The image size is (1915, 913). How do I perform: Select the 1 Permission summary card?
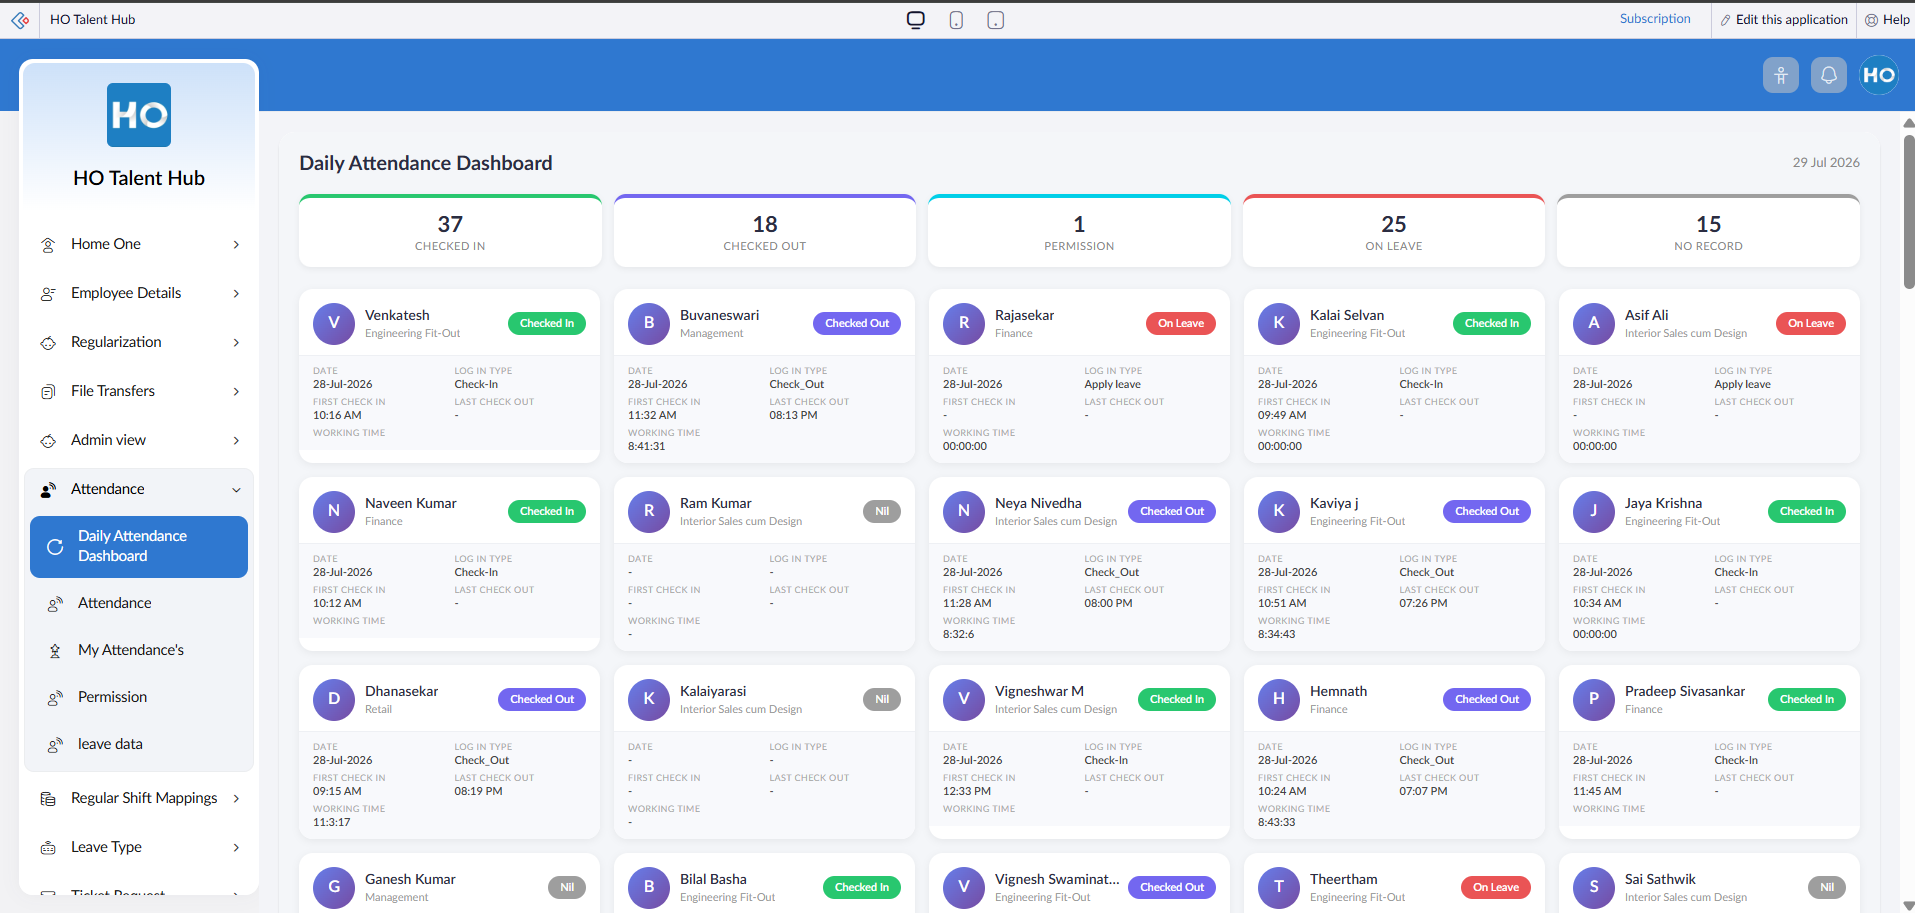[1079, 231]
